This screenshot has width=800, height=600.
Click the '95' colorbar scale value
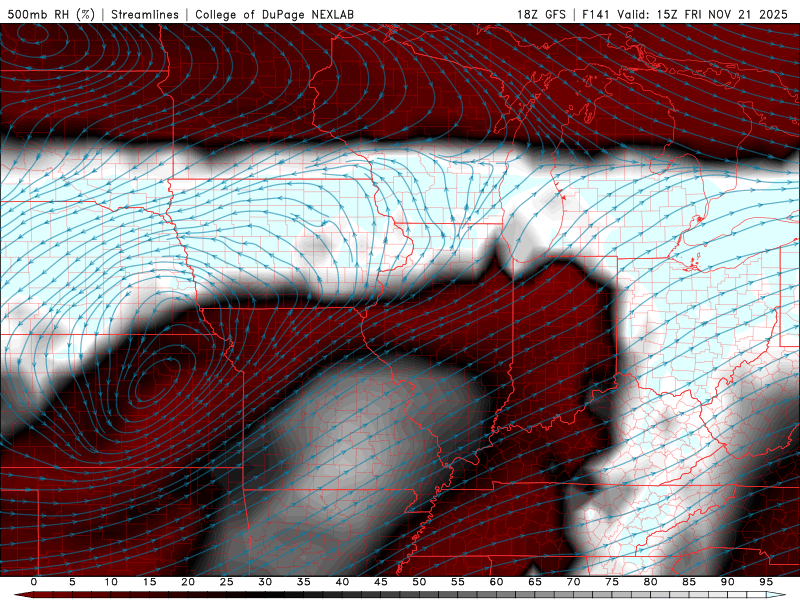tap(766, 582)
